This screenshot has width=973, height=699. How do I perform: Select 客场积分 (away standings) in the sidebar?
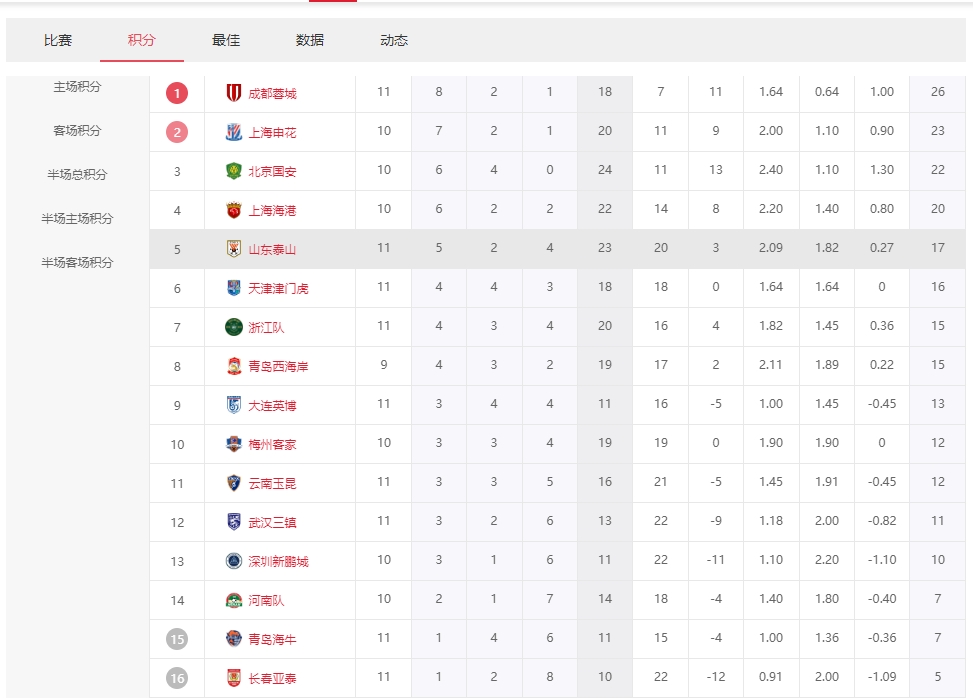tap(78, 131)
